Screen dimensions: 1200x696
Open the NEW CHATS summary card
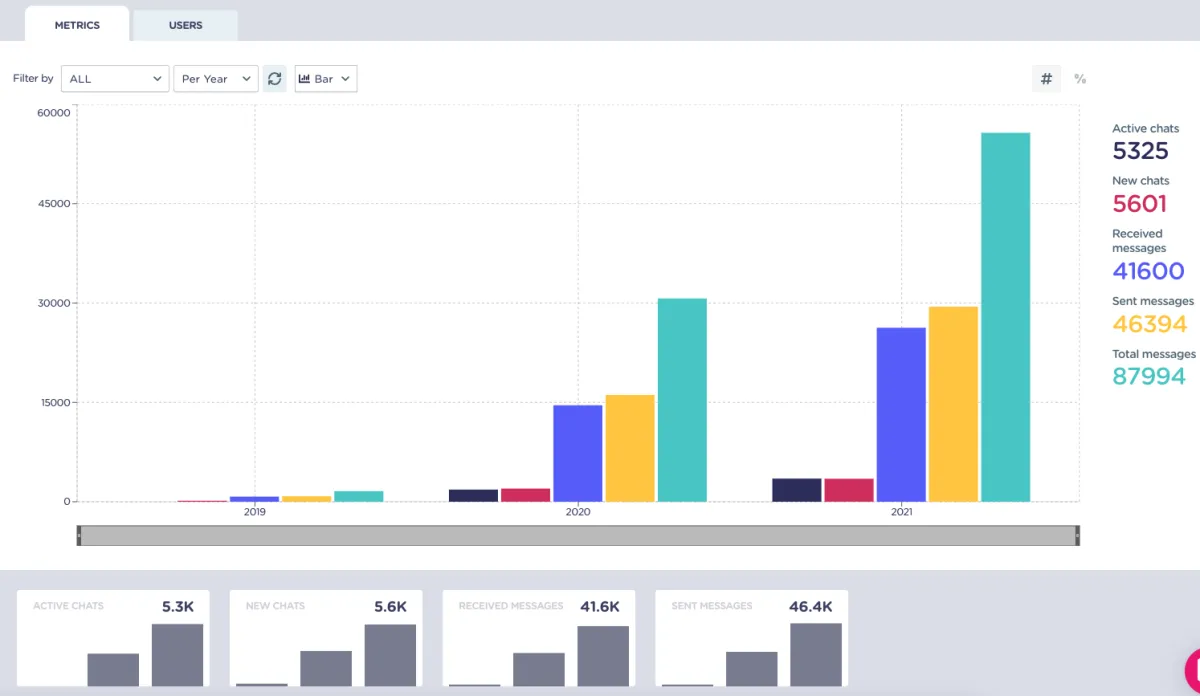[326, 638]
